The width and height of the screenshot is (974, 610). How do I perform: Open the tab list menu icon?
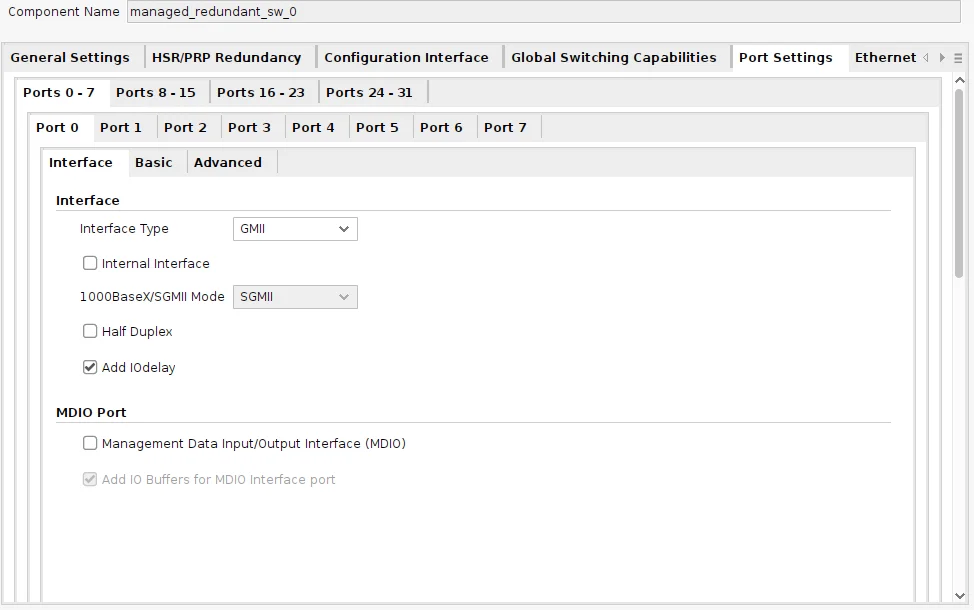[958, 58]
